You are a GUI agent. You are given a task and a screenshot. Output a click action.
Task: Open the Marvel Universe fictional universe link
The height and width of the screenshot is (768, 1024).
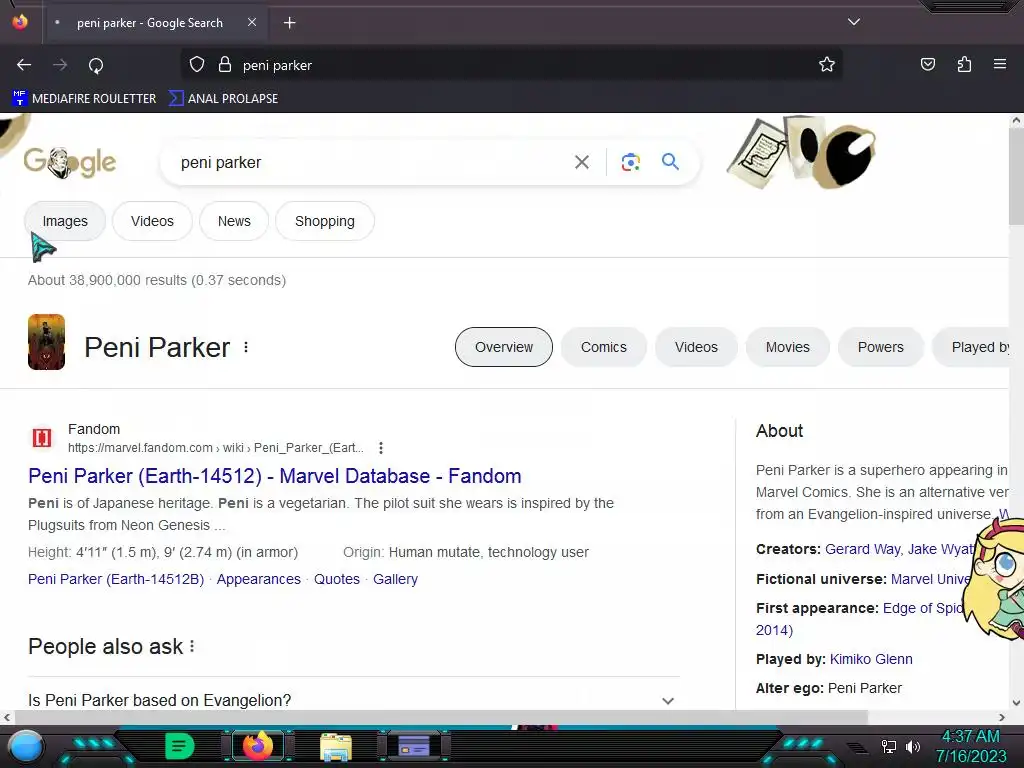(x=931, y=579)
